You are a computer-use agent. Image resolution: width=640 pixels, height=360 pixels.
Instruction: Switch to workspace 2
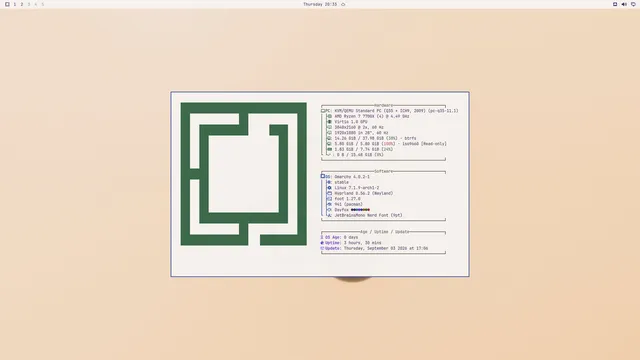coord(22,4)
